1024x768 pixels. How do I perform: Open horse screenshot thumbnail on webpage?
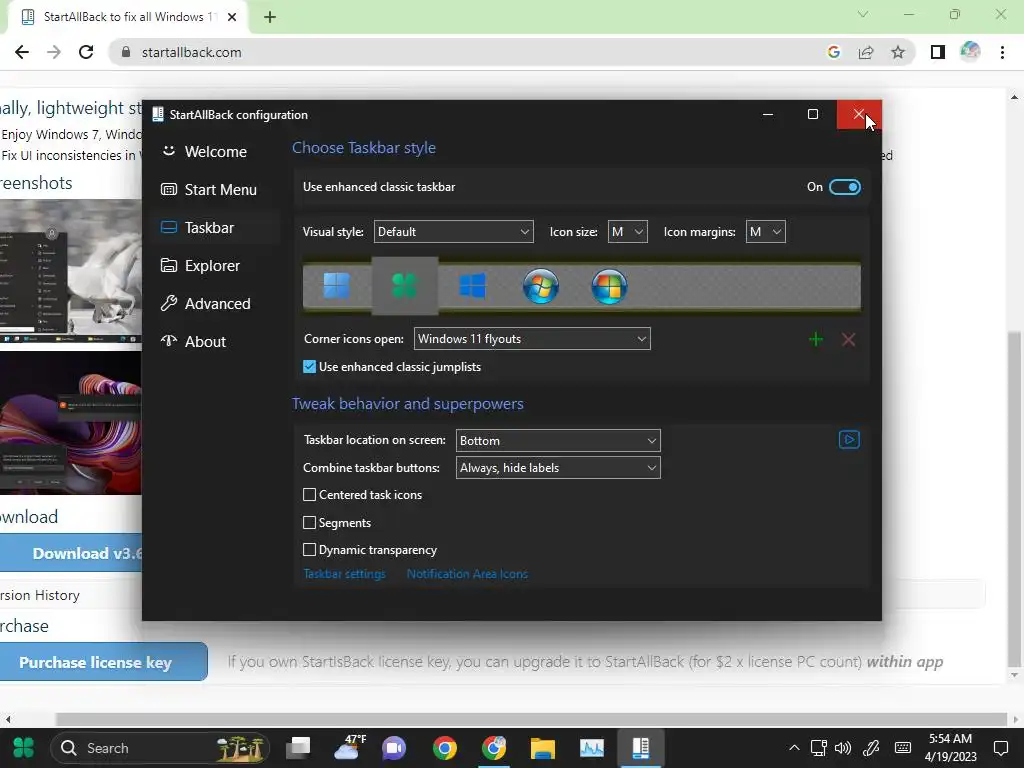coord(71,271)
